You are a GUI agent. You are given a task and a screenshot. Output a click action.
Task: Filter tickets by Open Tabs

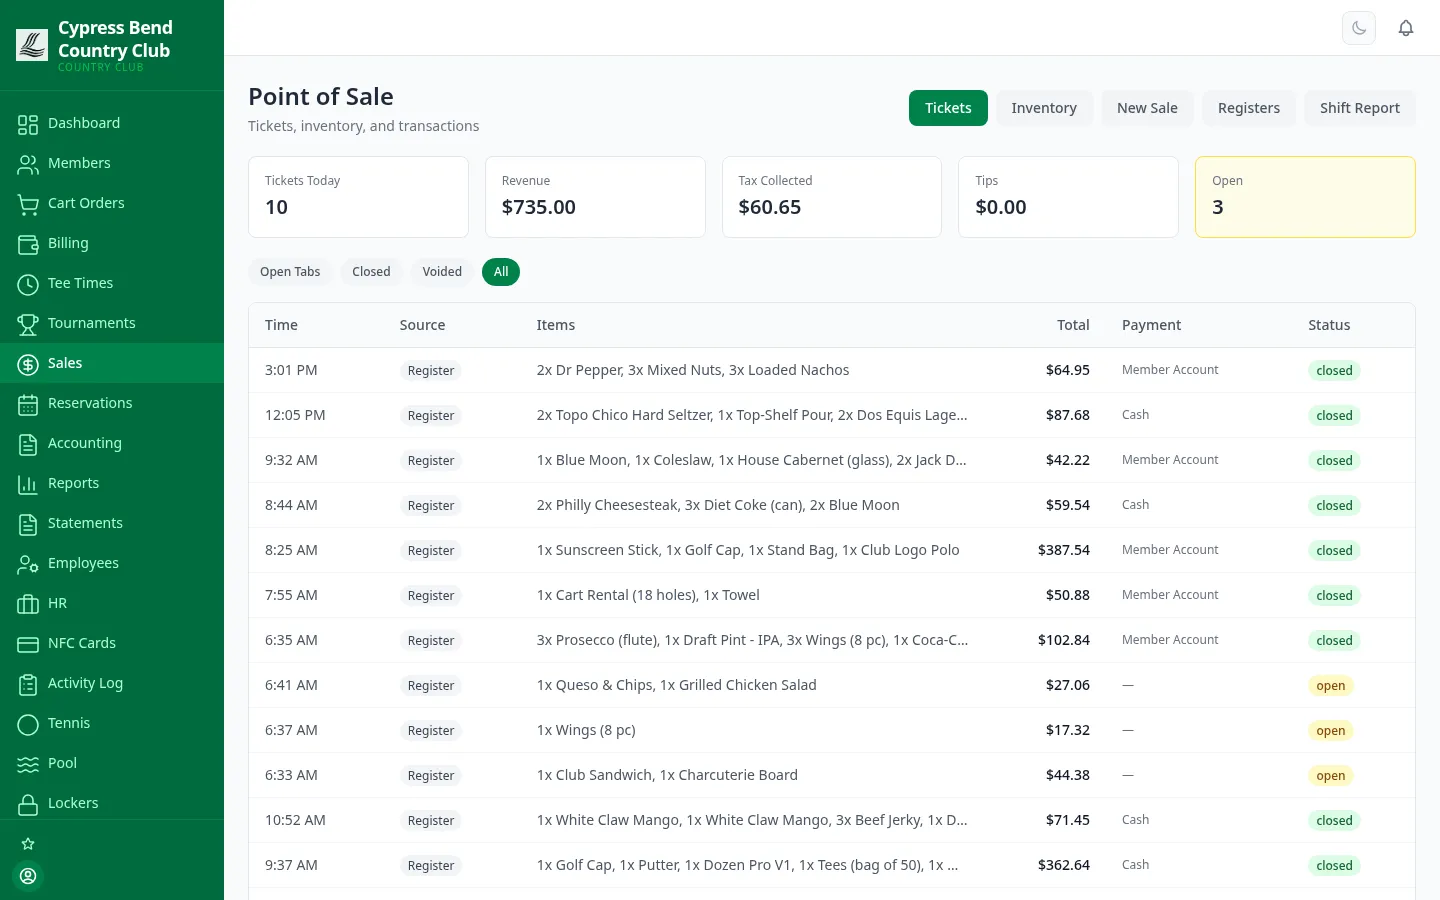point(290,272)
